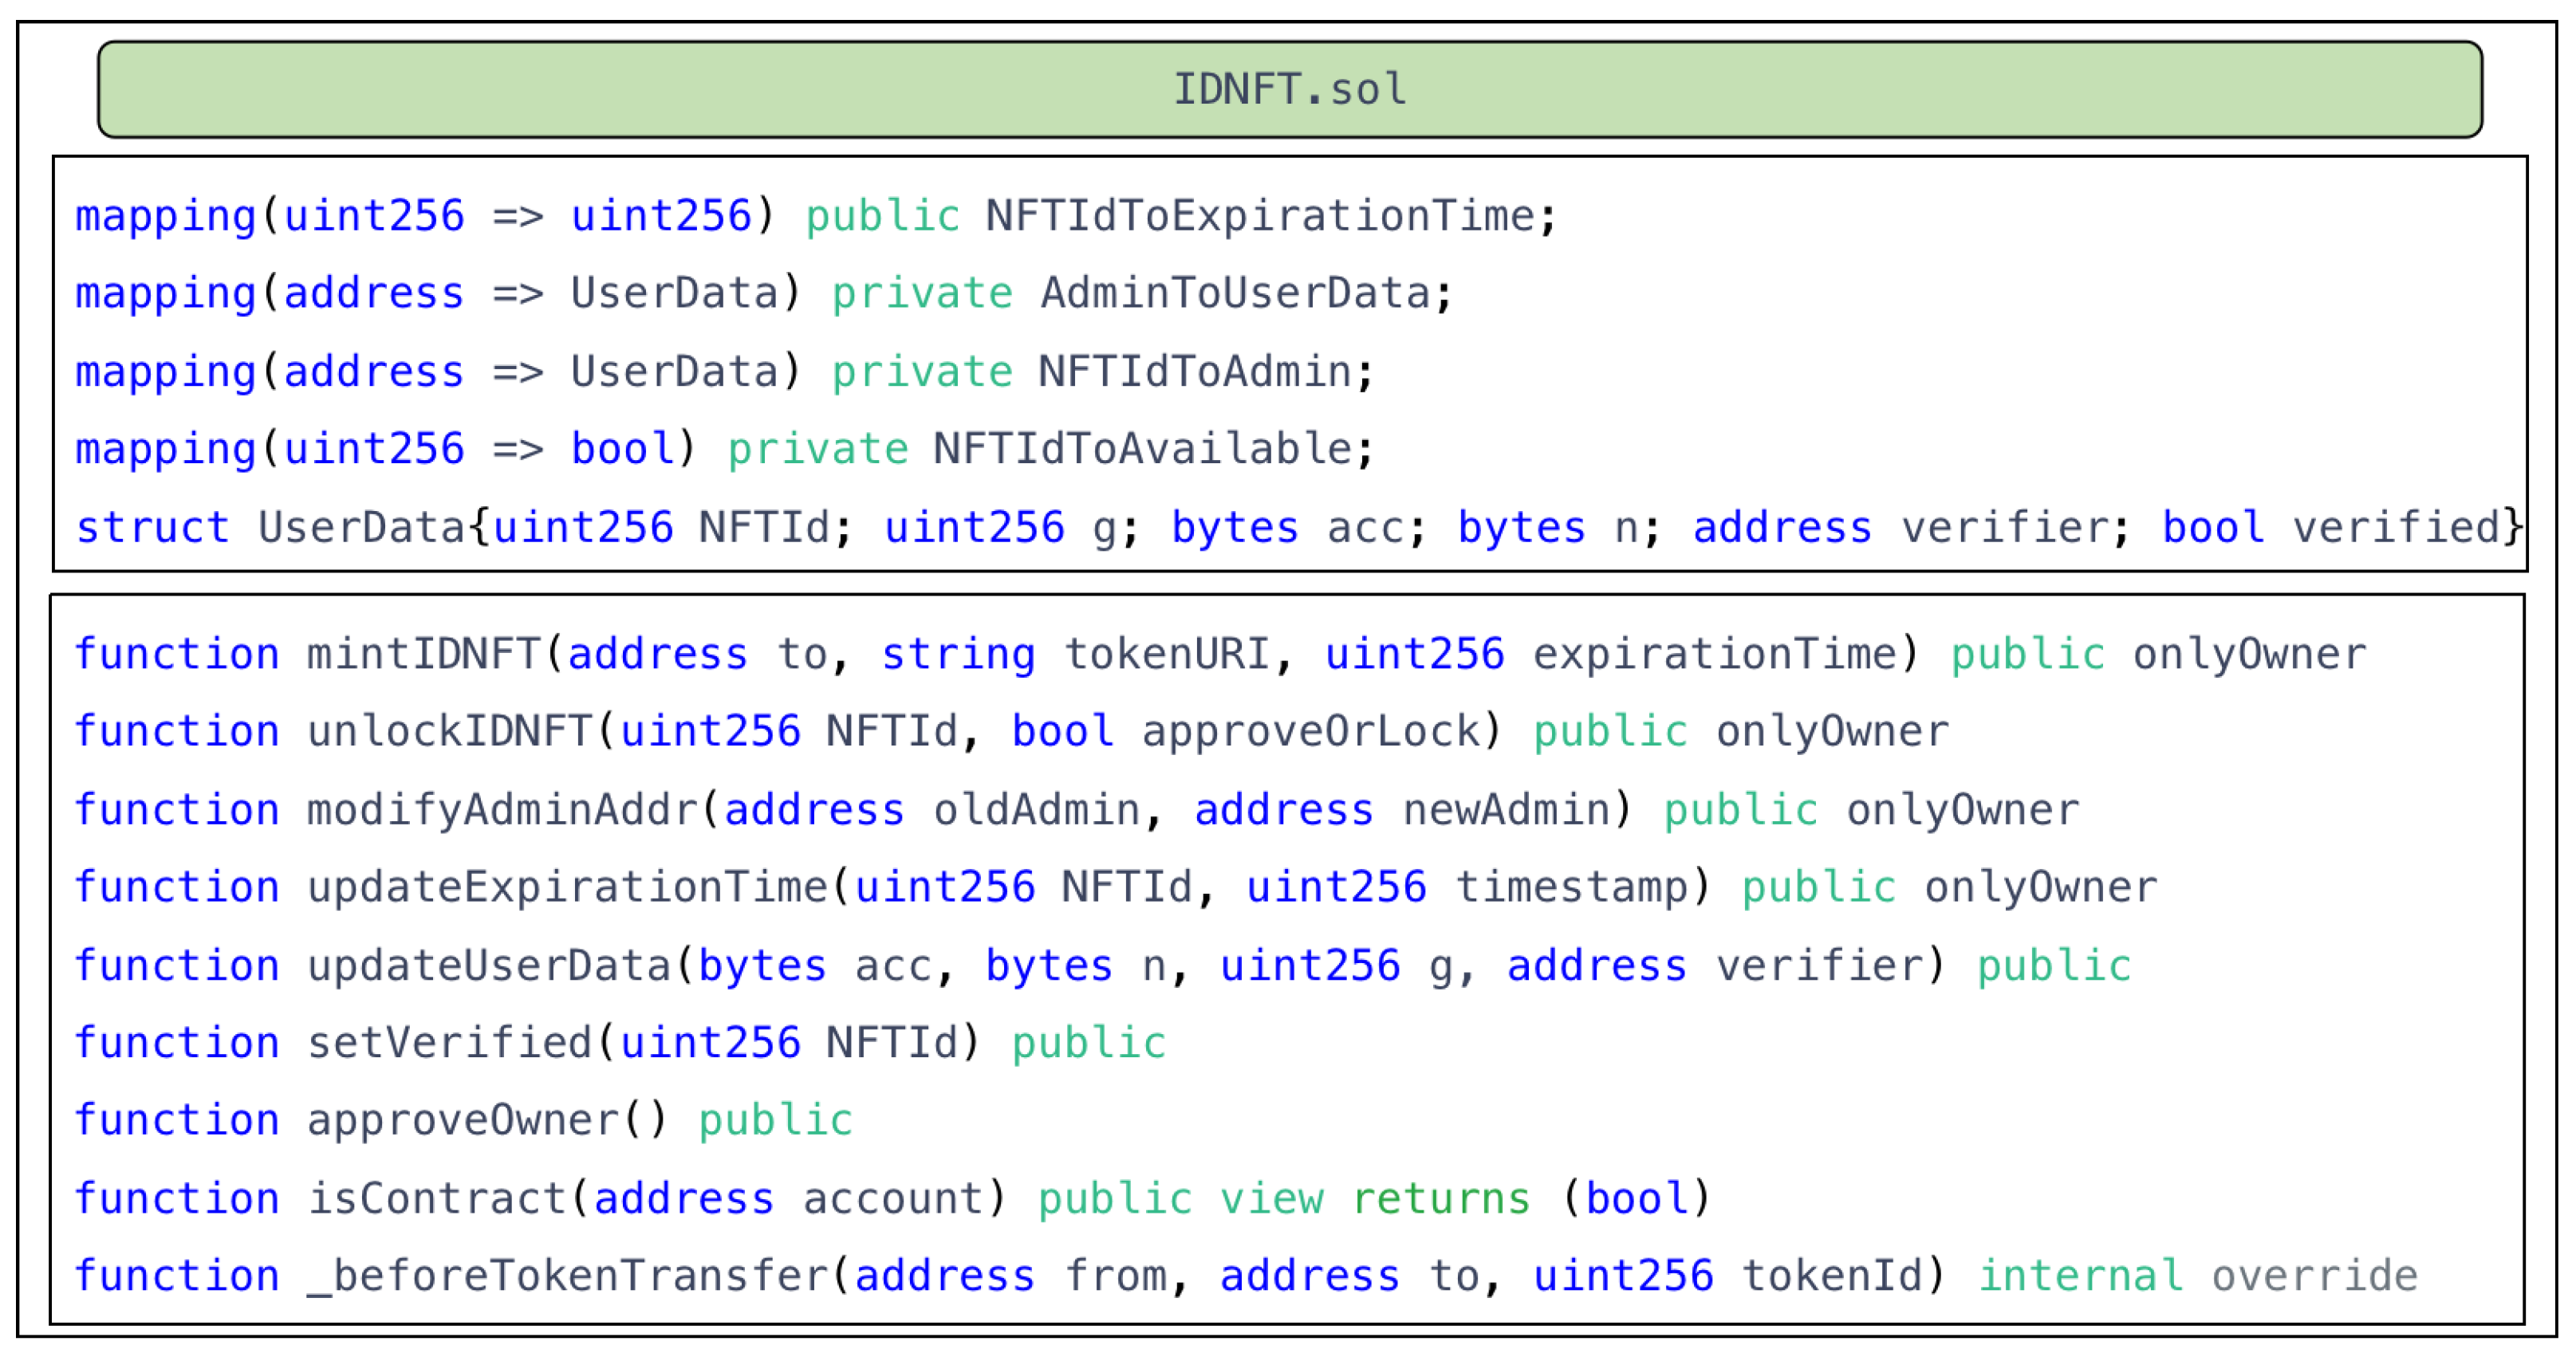Select the onlyOwner modifier on the mintIDNFT line
Image resolution: width=2576 pixels, height=1353 pixels.
(2250, 654)
